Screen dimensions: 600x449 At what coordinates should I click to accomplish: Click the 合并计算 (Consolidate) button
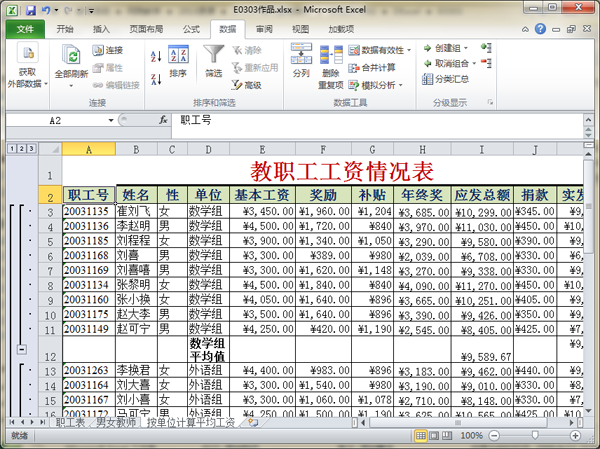(x=373, y=67)
